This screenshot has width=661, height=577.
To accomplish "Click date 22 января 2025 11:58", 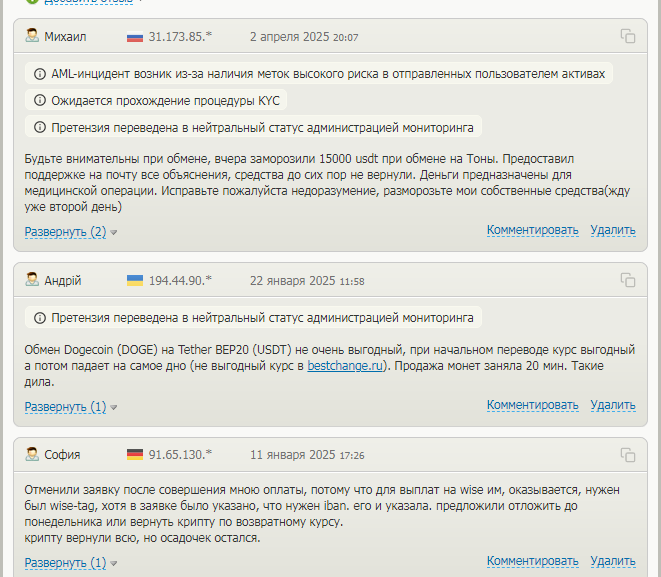I will pyautogui.click(x=307, y=281).
